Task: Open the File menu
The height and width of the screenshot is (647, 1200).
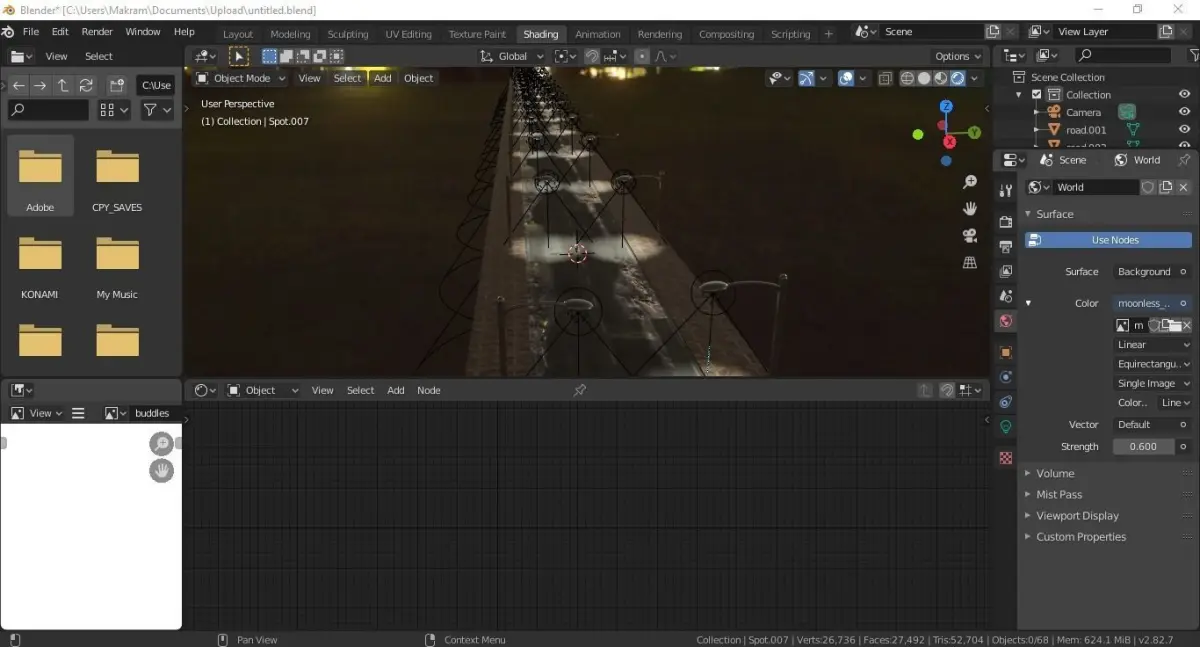Action: point(31,32)
